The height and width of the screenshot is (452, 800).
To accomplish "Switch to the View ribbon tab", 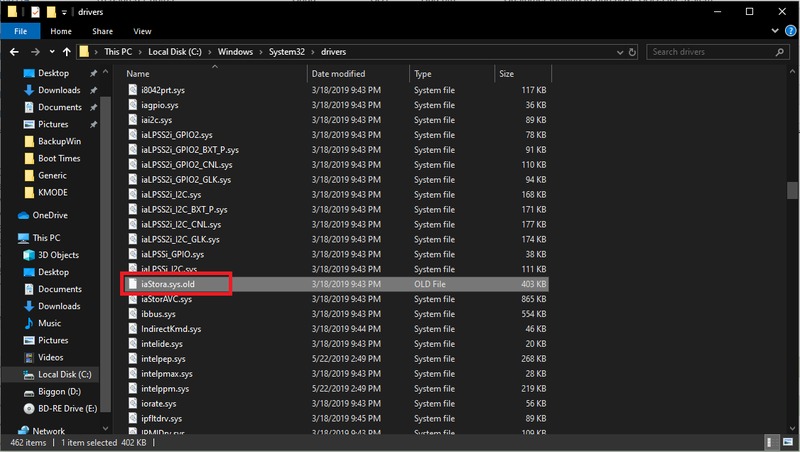I will (x=142, y=31).
